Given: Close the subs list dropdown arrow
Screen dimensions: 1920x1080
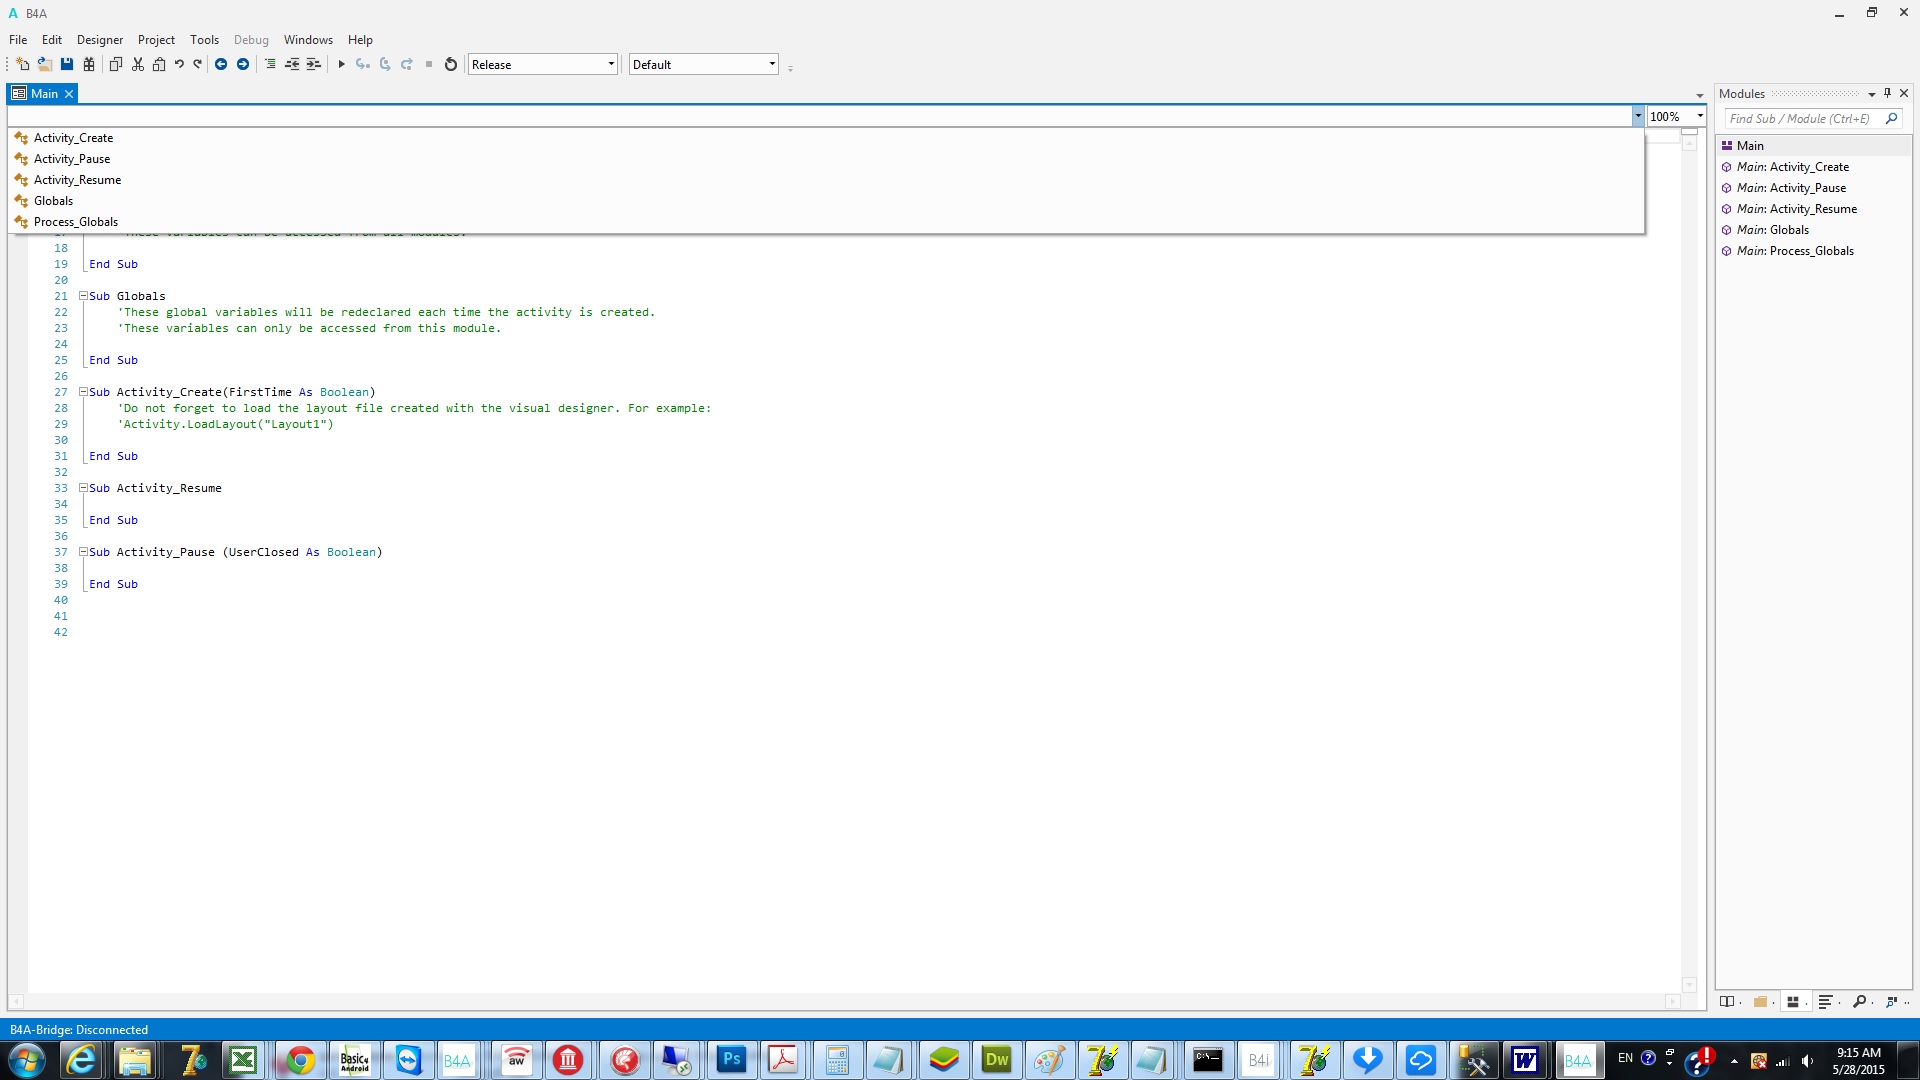Looking at the screenshot, I should (x=1637, y=117).
